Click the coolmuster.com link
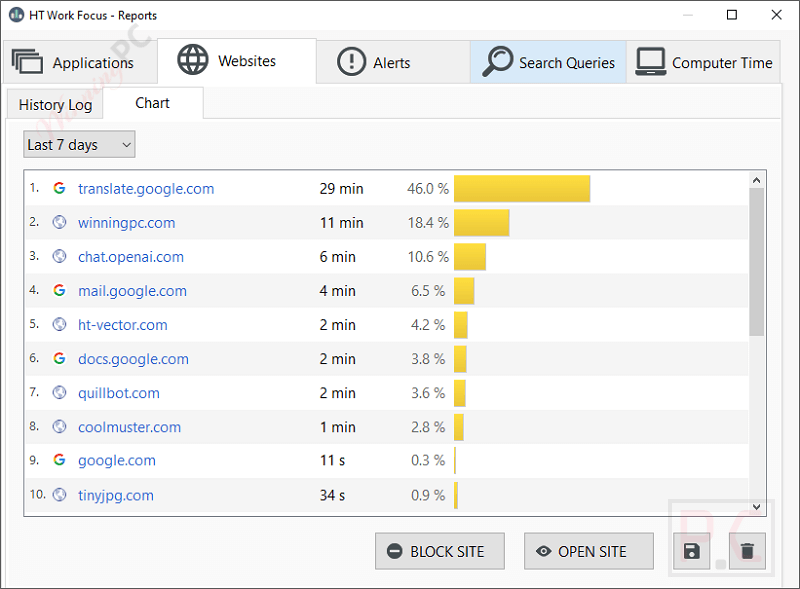Image resolution: width=800 pixels, height=589 pixels. tap(130, 427)
